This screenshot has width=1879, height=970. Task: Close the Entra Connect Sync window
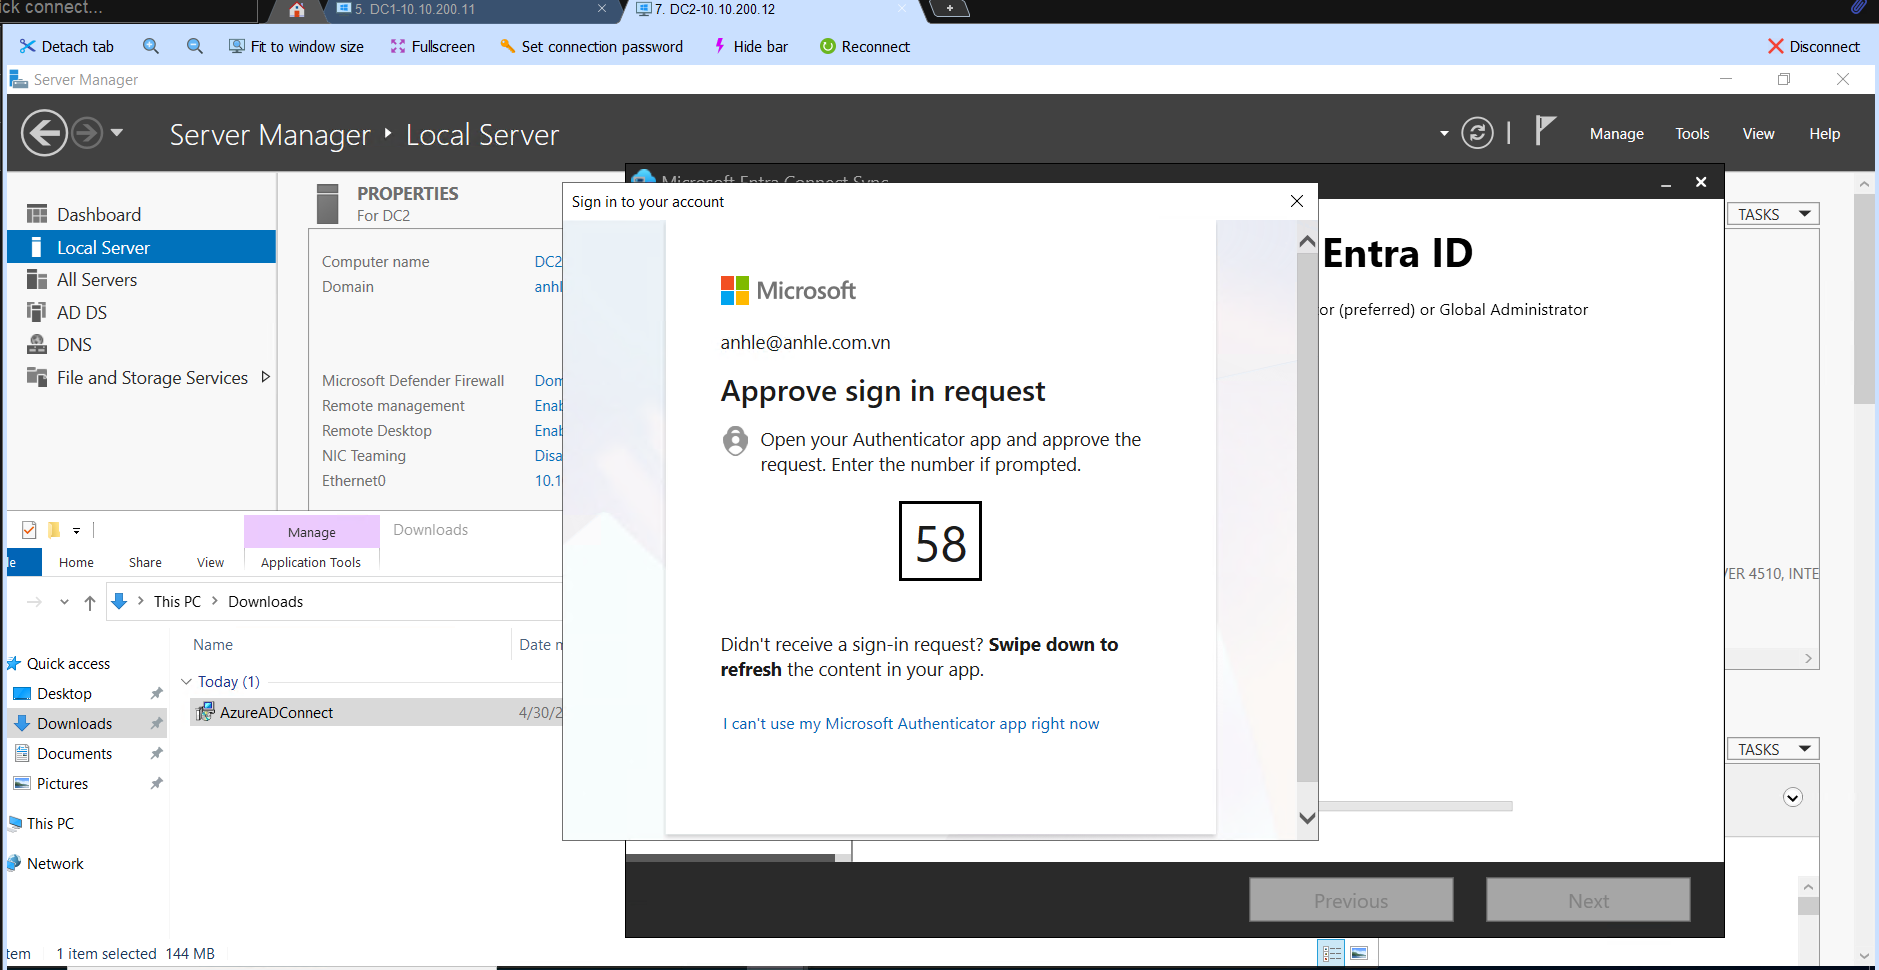point(1701,182)
